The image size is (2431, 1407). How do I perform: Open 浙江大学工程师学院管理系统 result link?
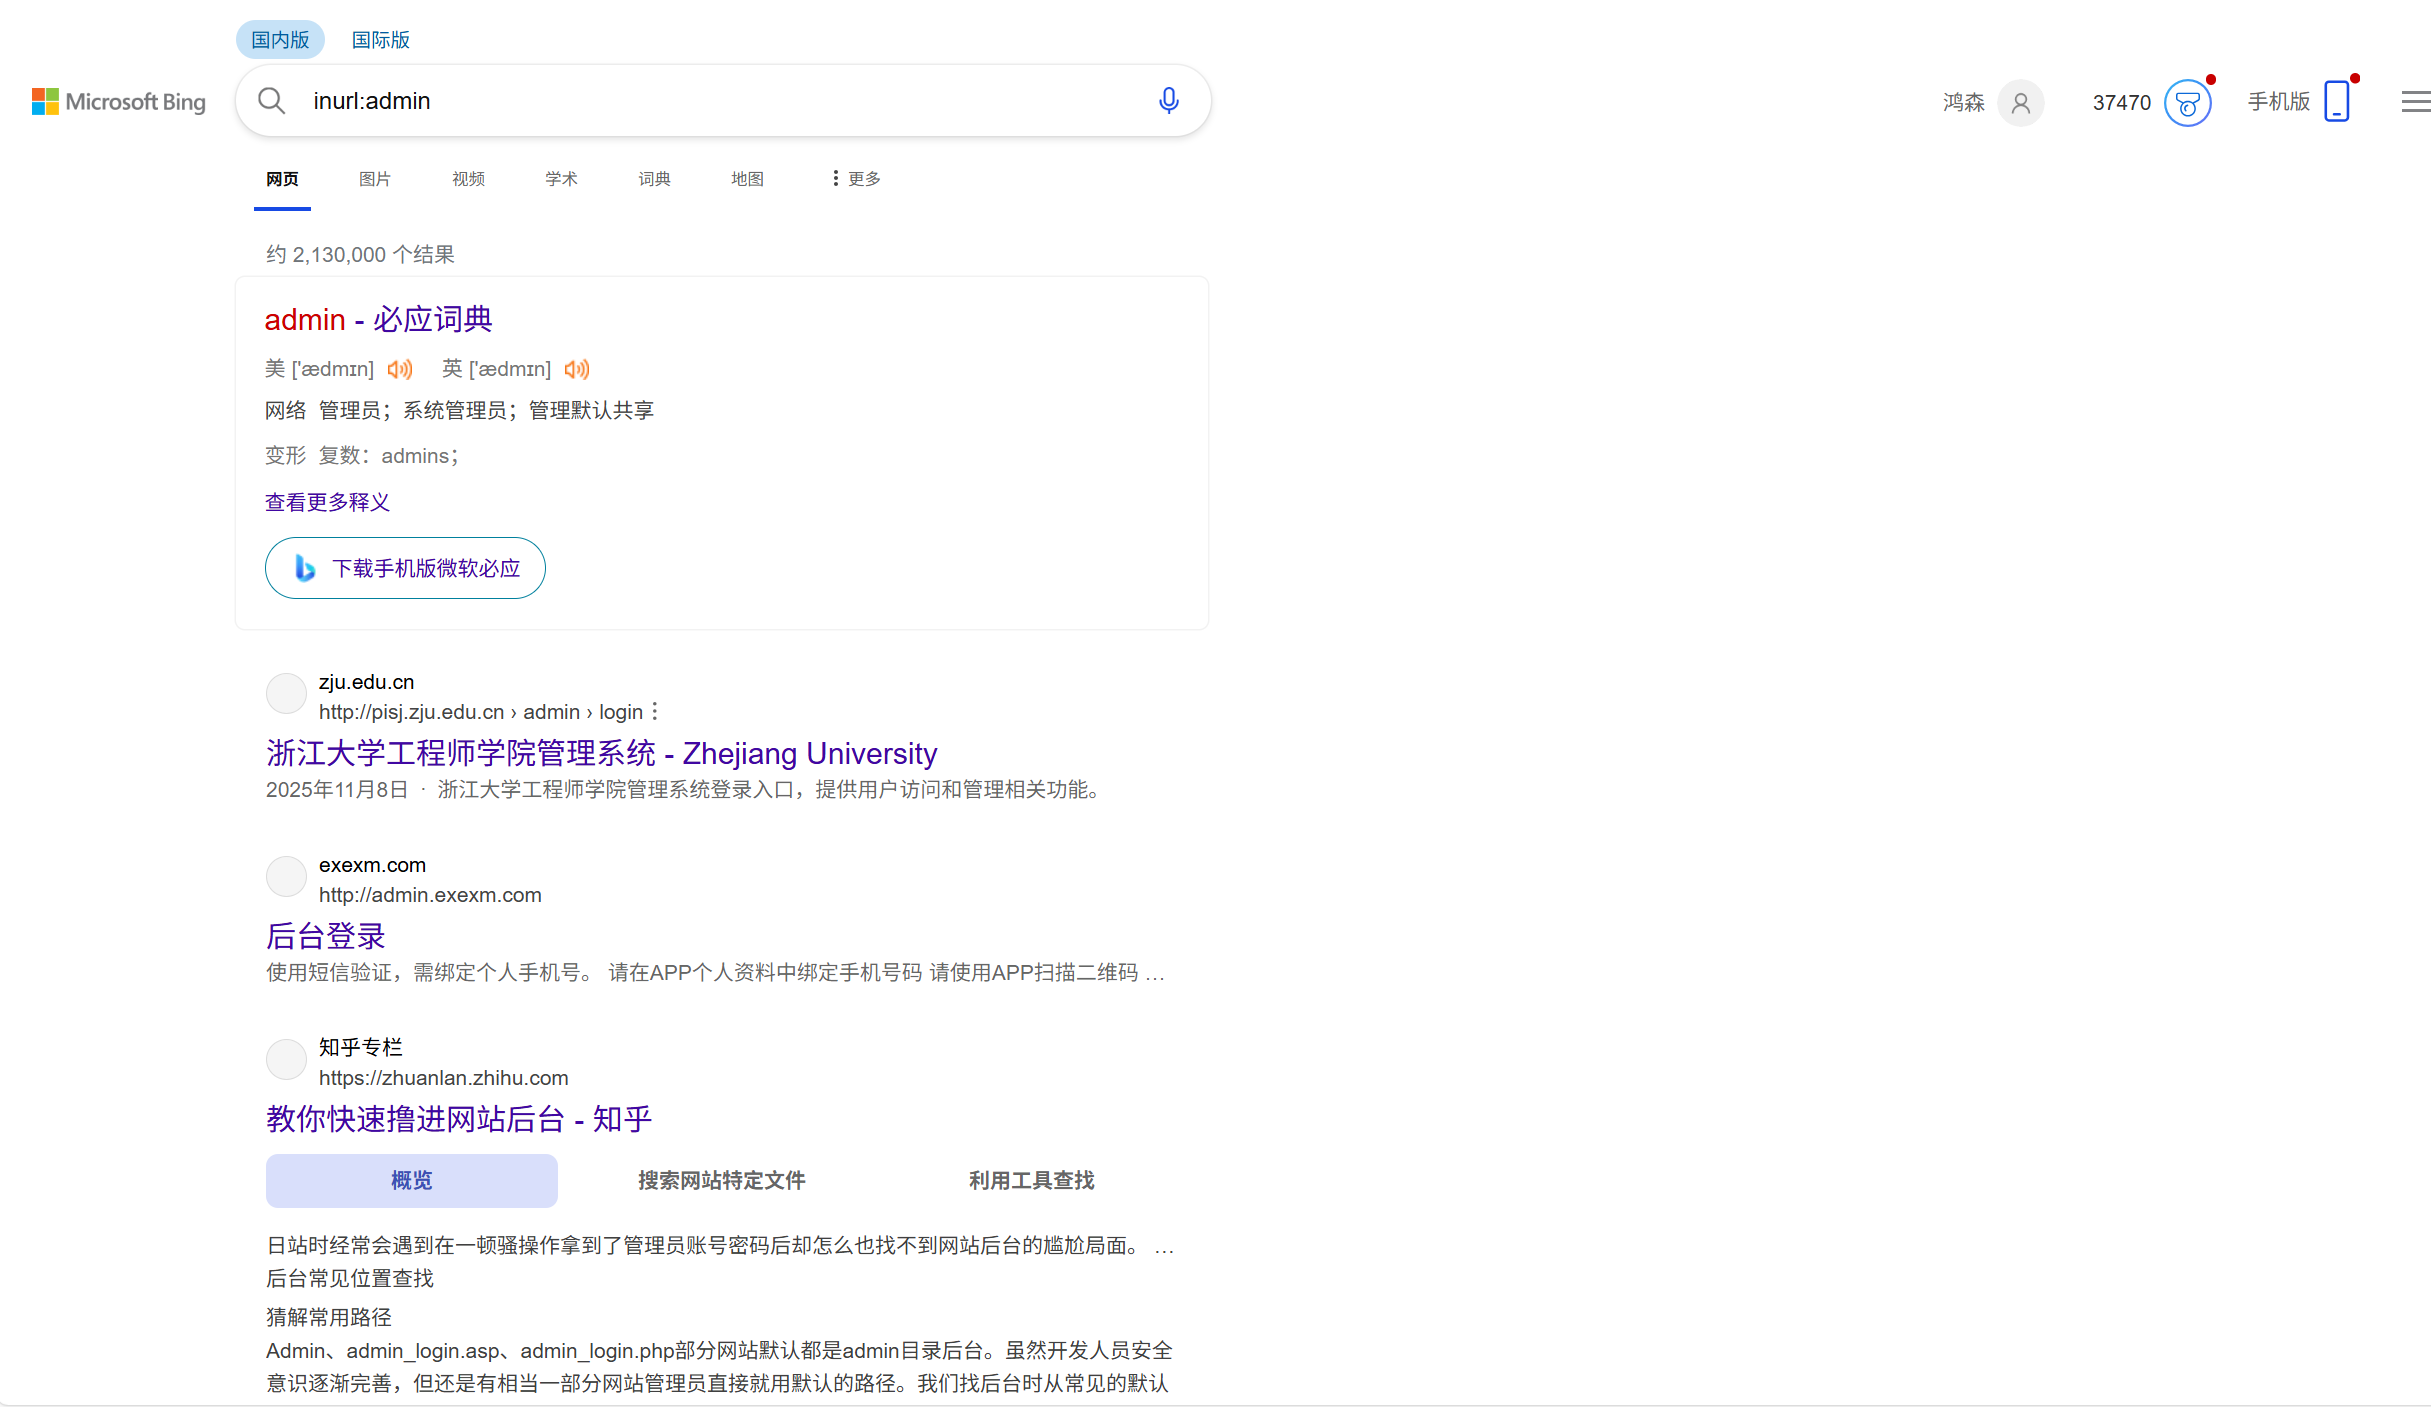point(601,752)
